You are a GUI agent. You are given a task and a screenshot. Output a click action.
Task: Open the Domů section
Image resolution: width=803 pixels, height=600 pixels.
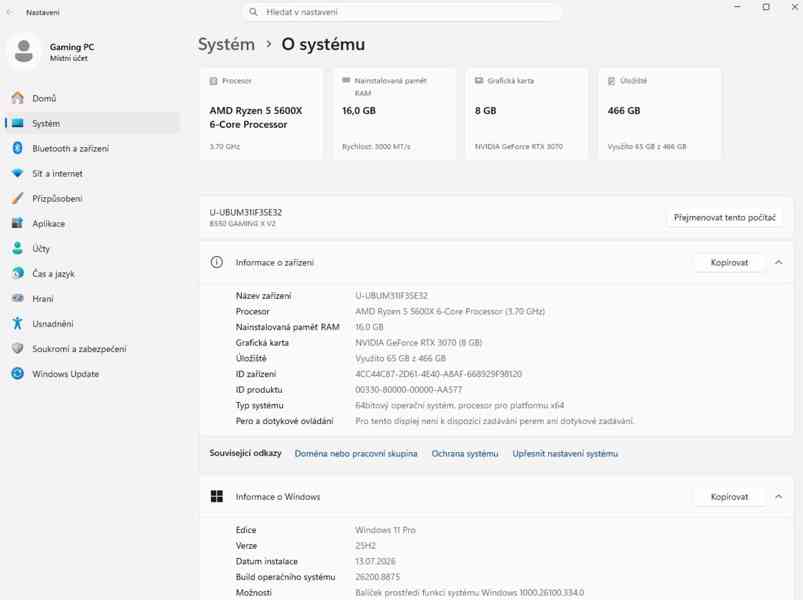92,98
